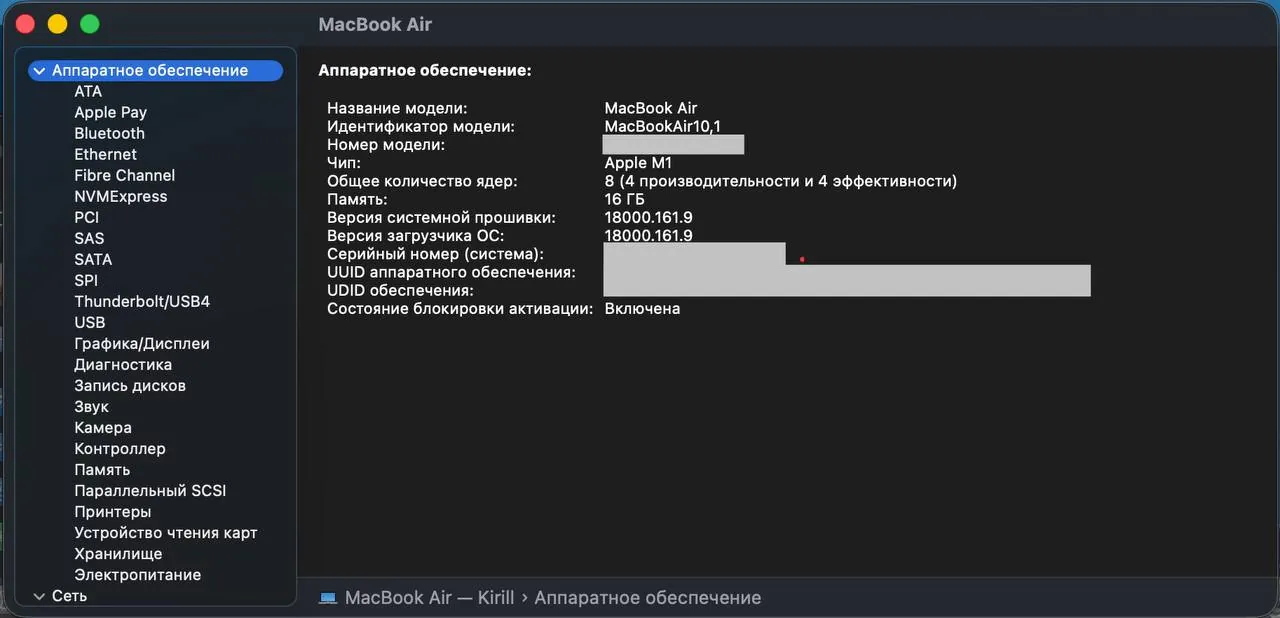Screen dimensions: 1280x618
Task: Click Версия загрузчика ОС value 18000.161.9
Action: 649,235
